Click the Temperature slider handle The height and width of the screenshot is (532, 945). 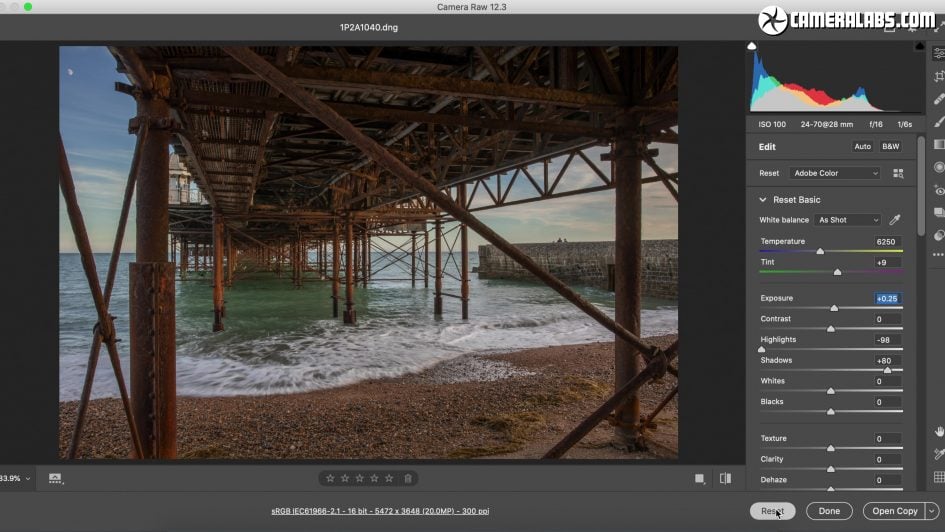tap(820, 251)
